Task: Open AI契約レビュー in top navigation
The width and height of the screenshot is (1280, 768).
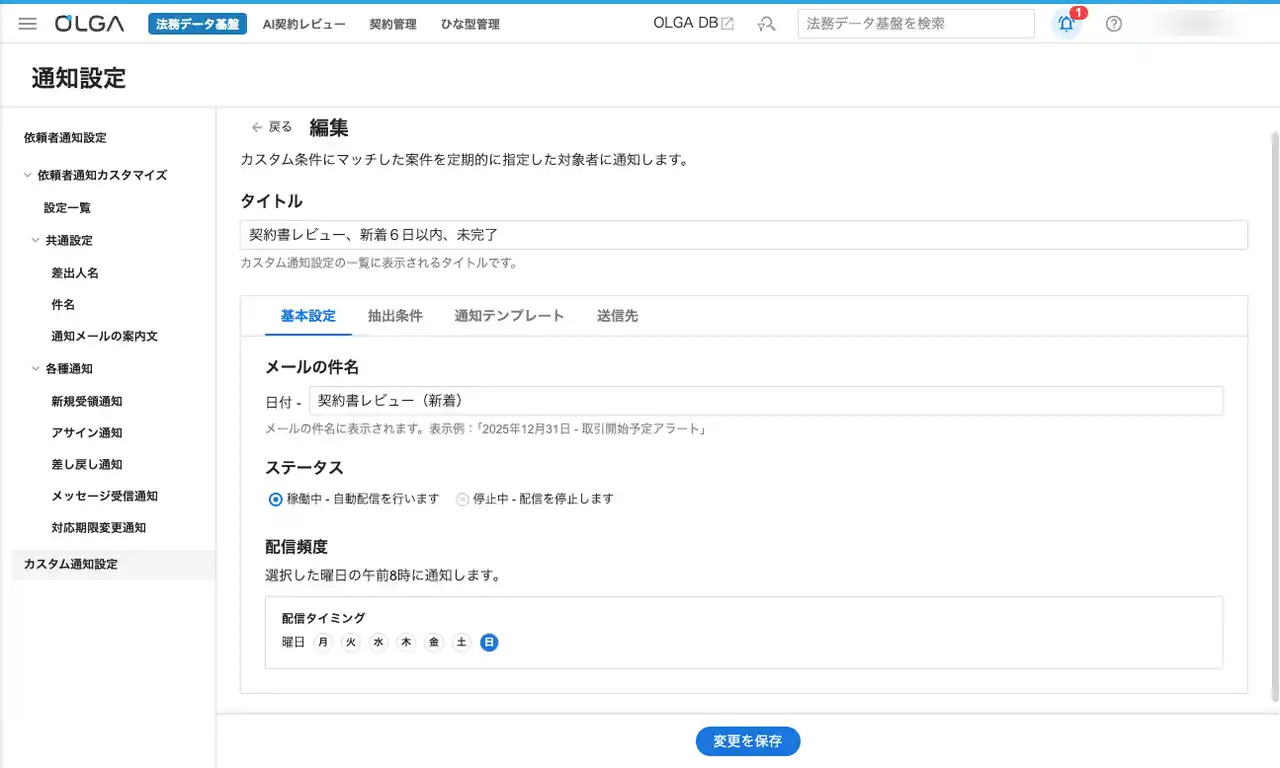Action: (304, 24)
